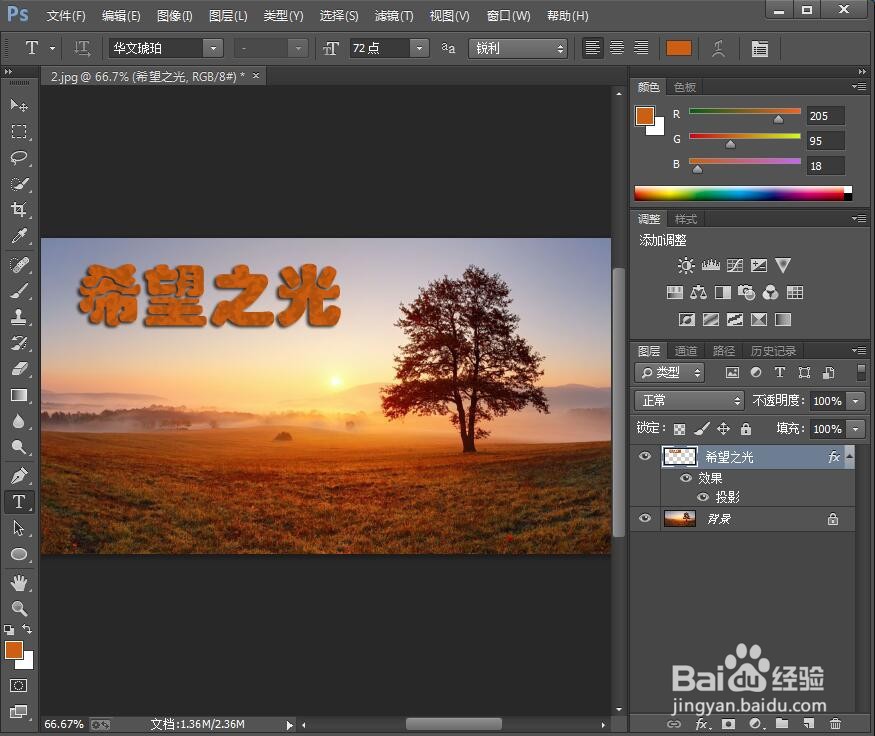This screenshot has width=875, height=736.
Task: Open the text color swatch picker
Action: [x=678, y=48]
